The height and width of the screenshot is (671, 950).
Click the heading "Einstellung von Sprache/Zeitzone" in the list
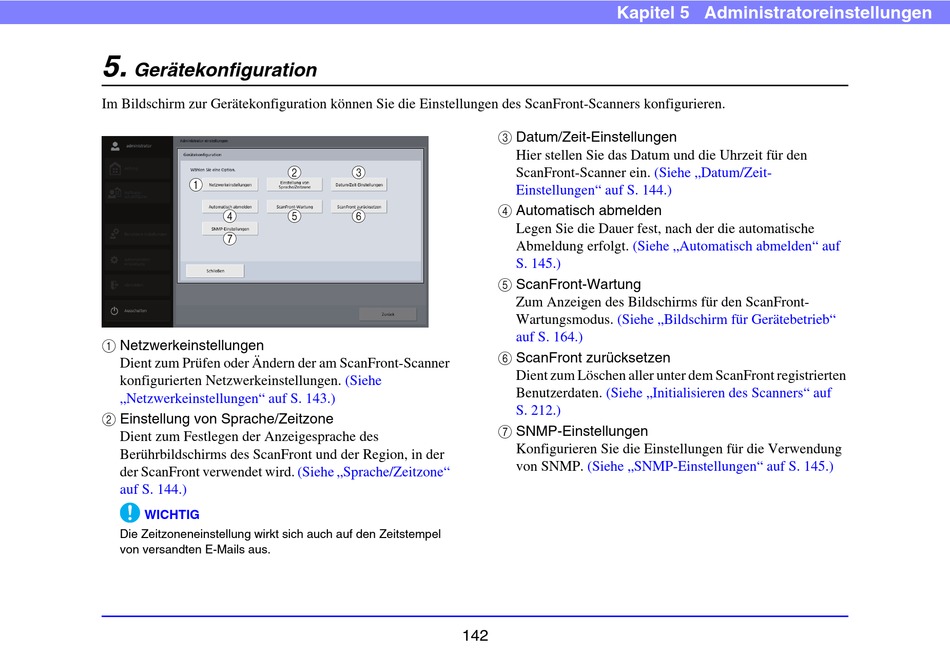coord(227,418)
